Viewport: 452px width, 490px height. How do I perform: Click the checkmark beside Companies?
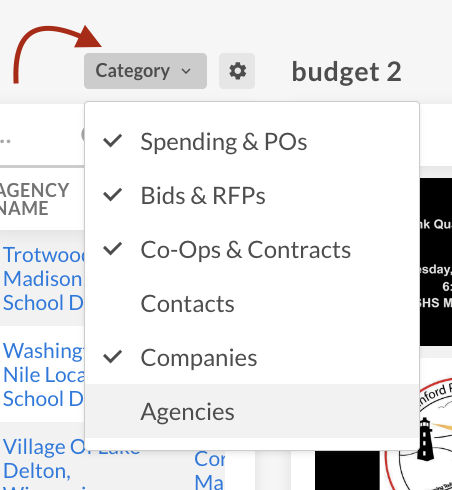pyautogui.click(x=113, y=357)
